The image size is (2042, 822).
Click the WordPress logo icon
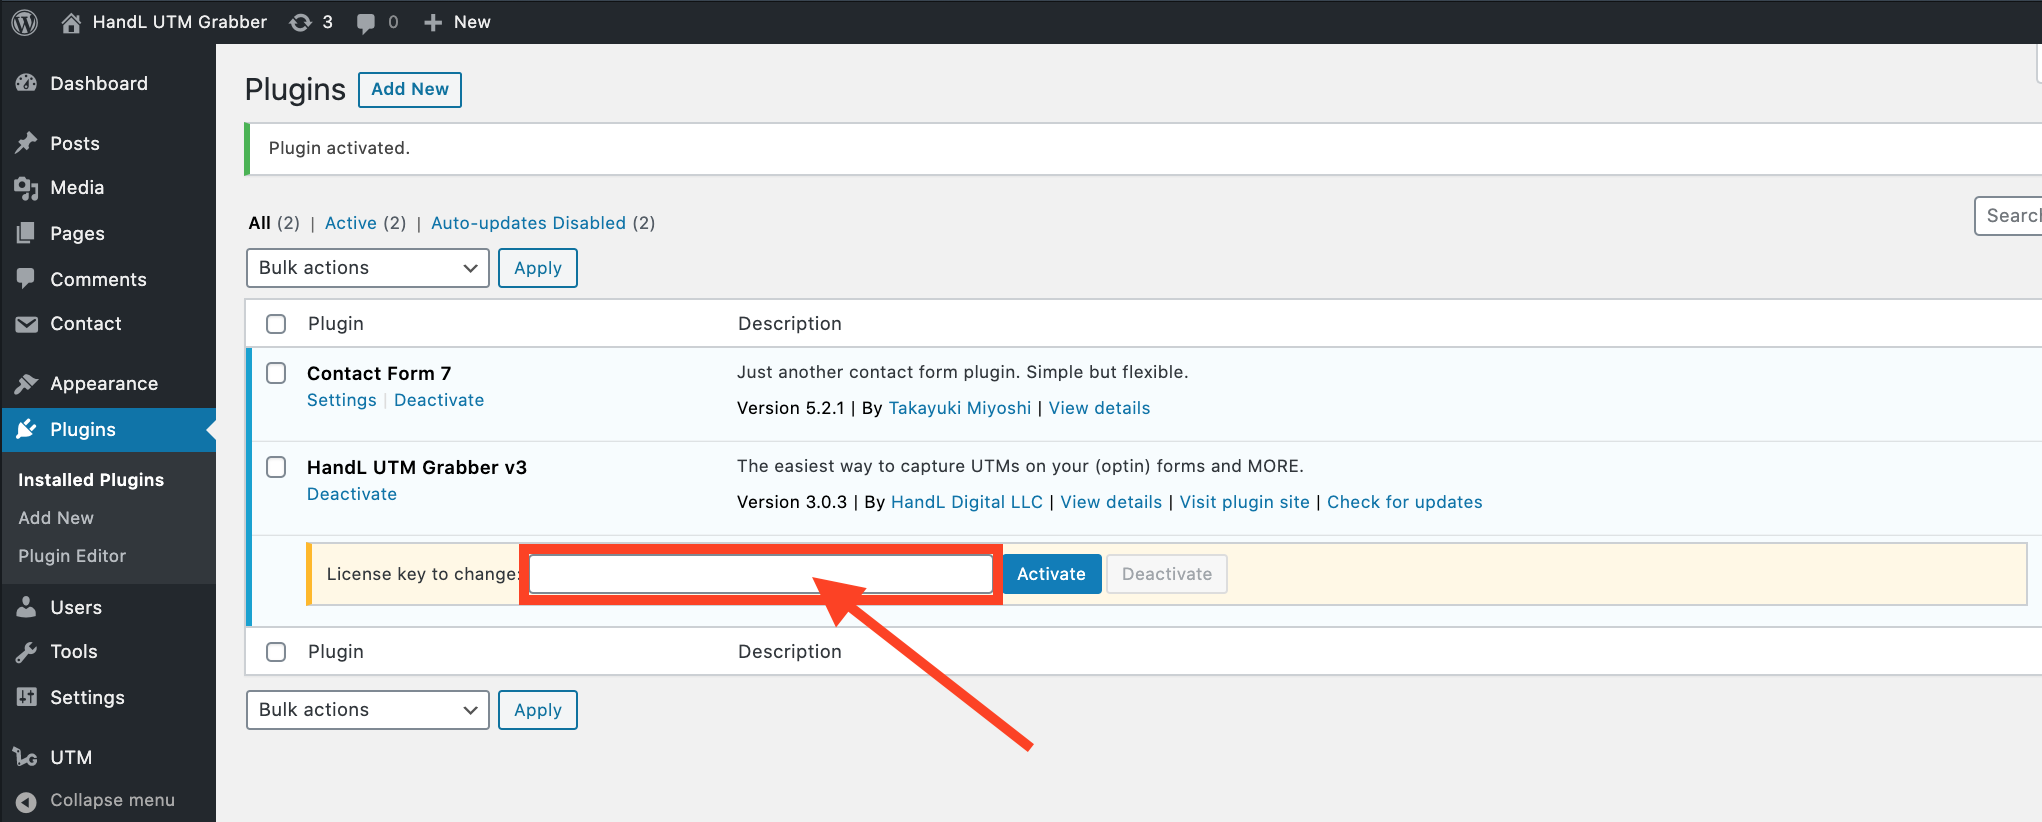click(25, 22)
